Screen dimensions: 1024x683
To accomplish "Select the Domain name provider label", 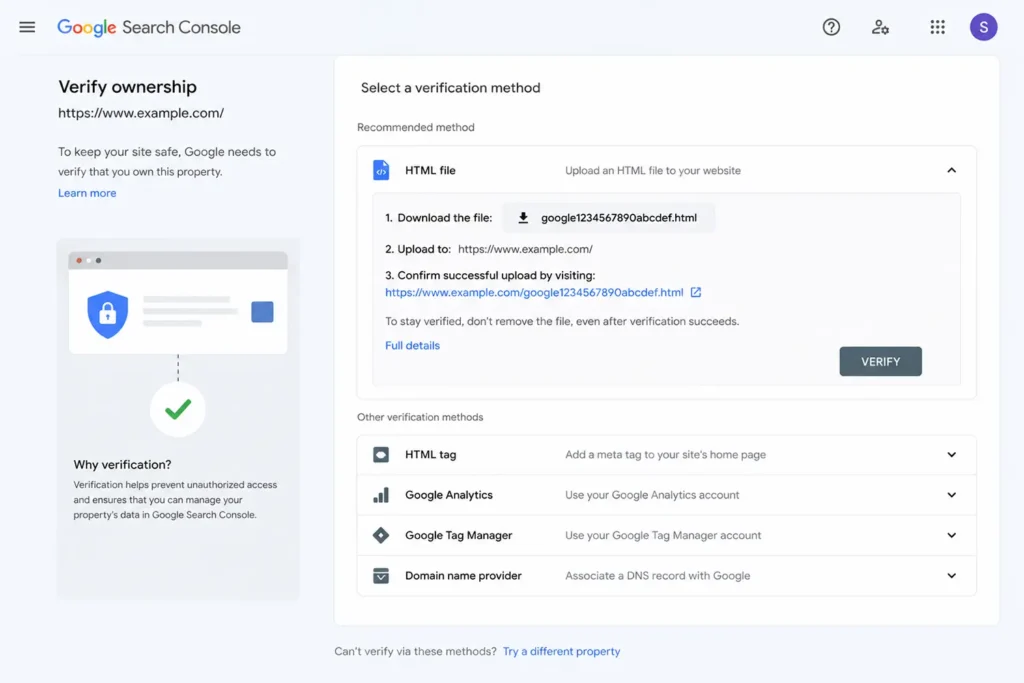I will pos(463,576).
